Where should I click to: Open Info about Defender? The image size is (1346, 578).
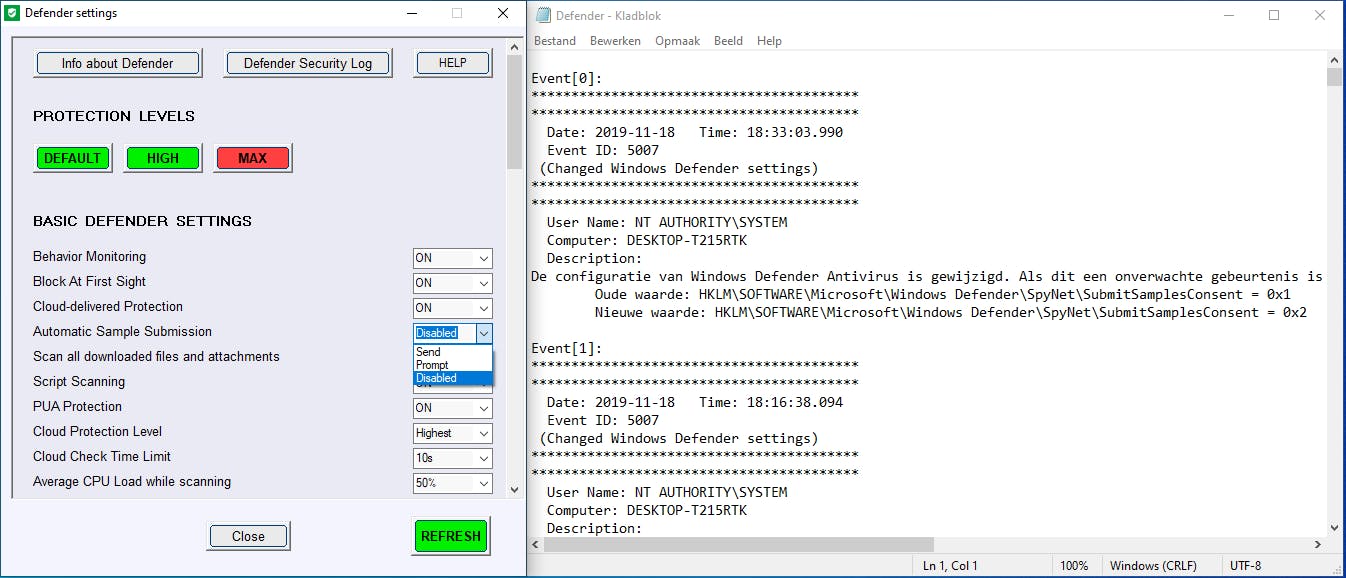(118, 63)
